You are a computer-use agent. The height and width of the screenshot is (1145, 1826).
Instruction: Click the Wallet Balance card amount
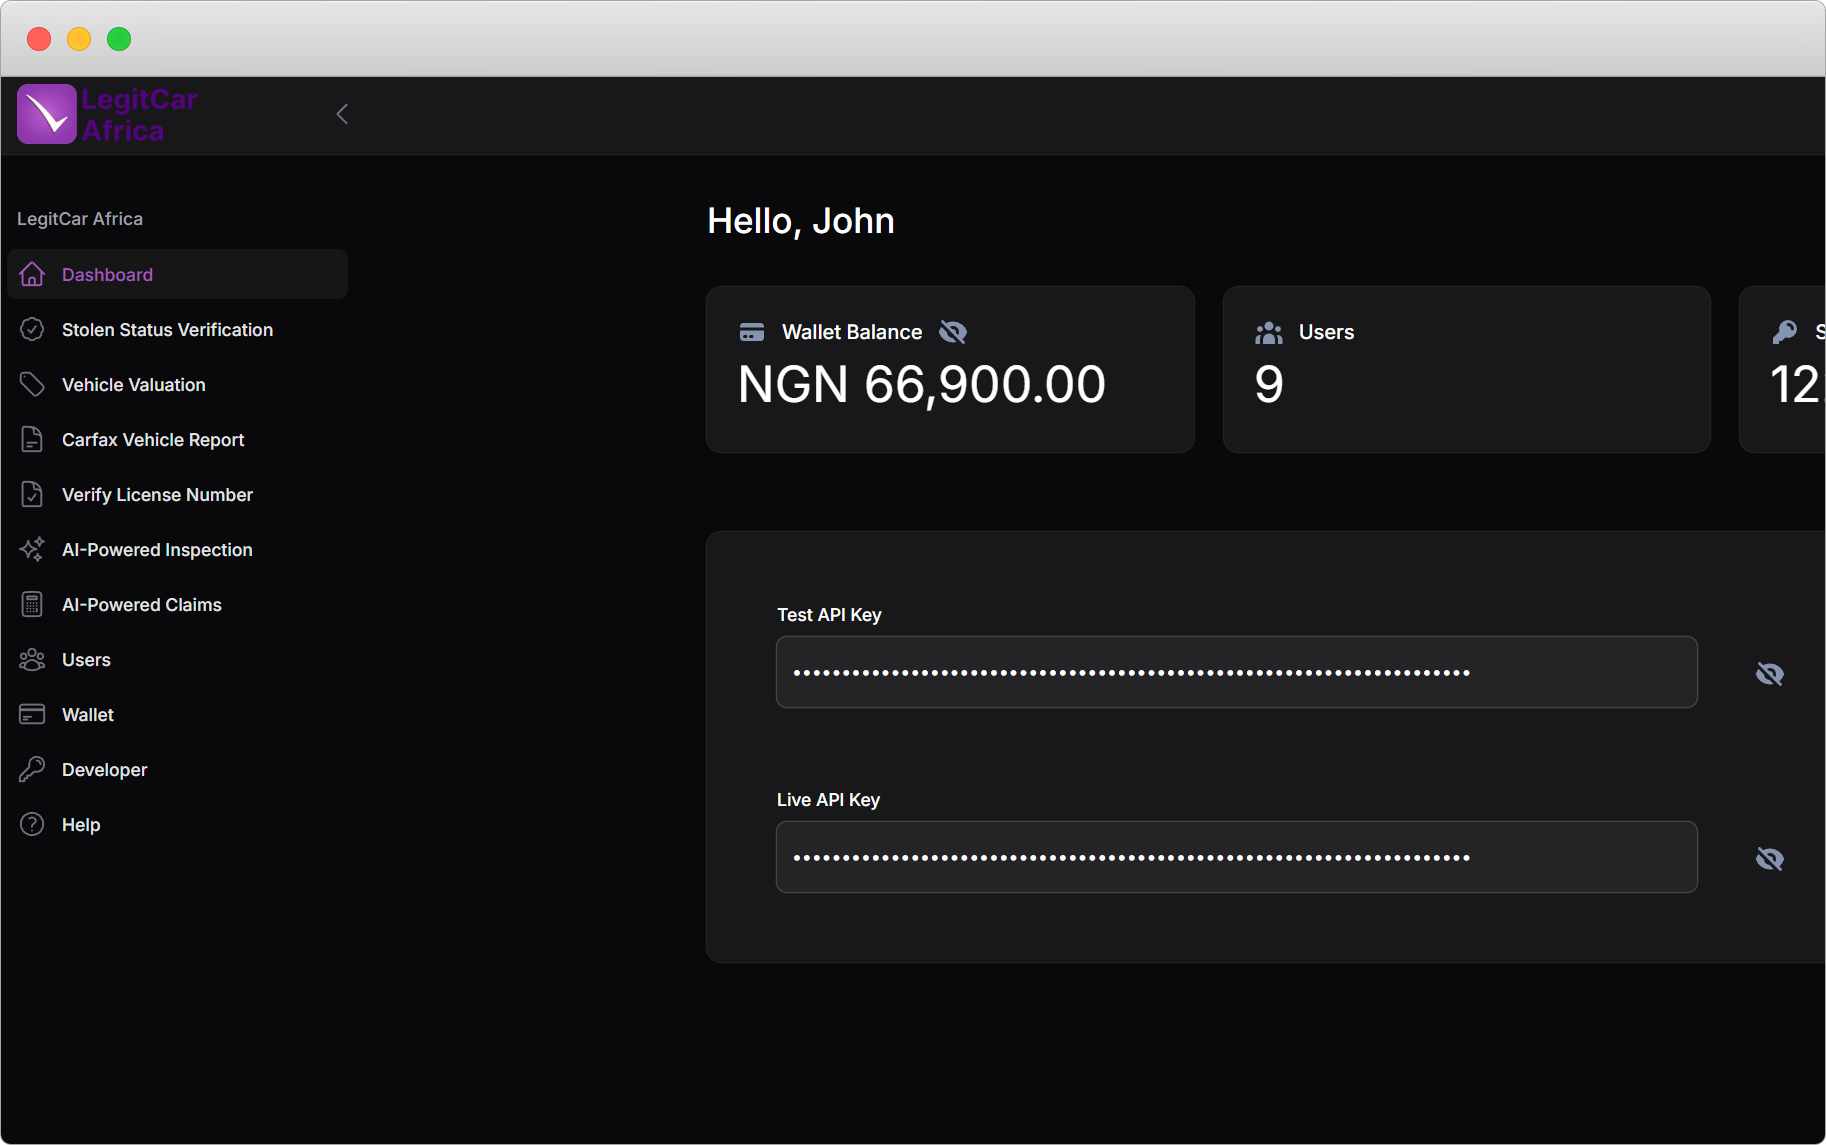click(x=921, y=385)
